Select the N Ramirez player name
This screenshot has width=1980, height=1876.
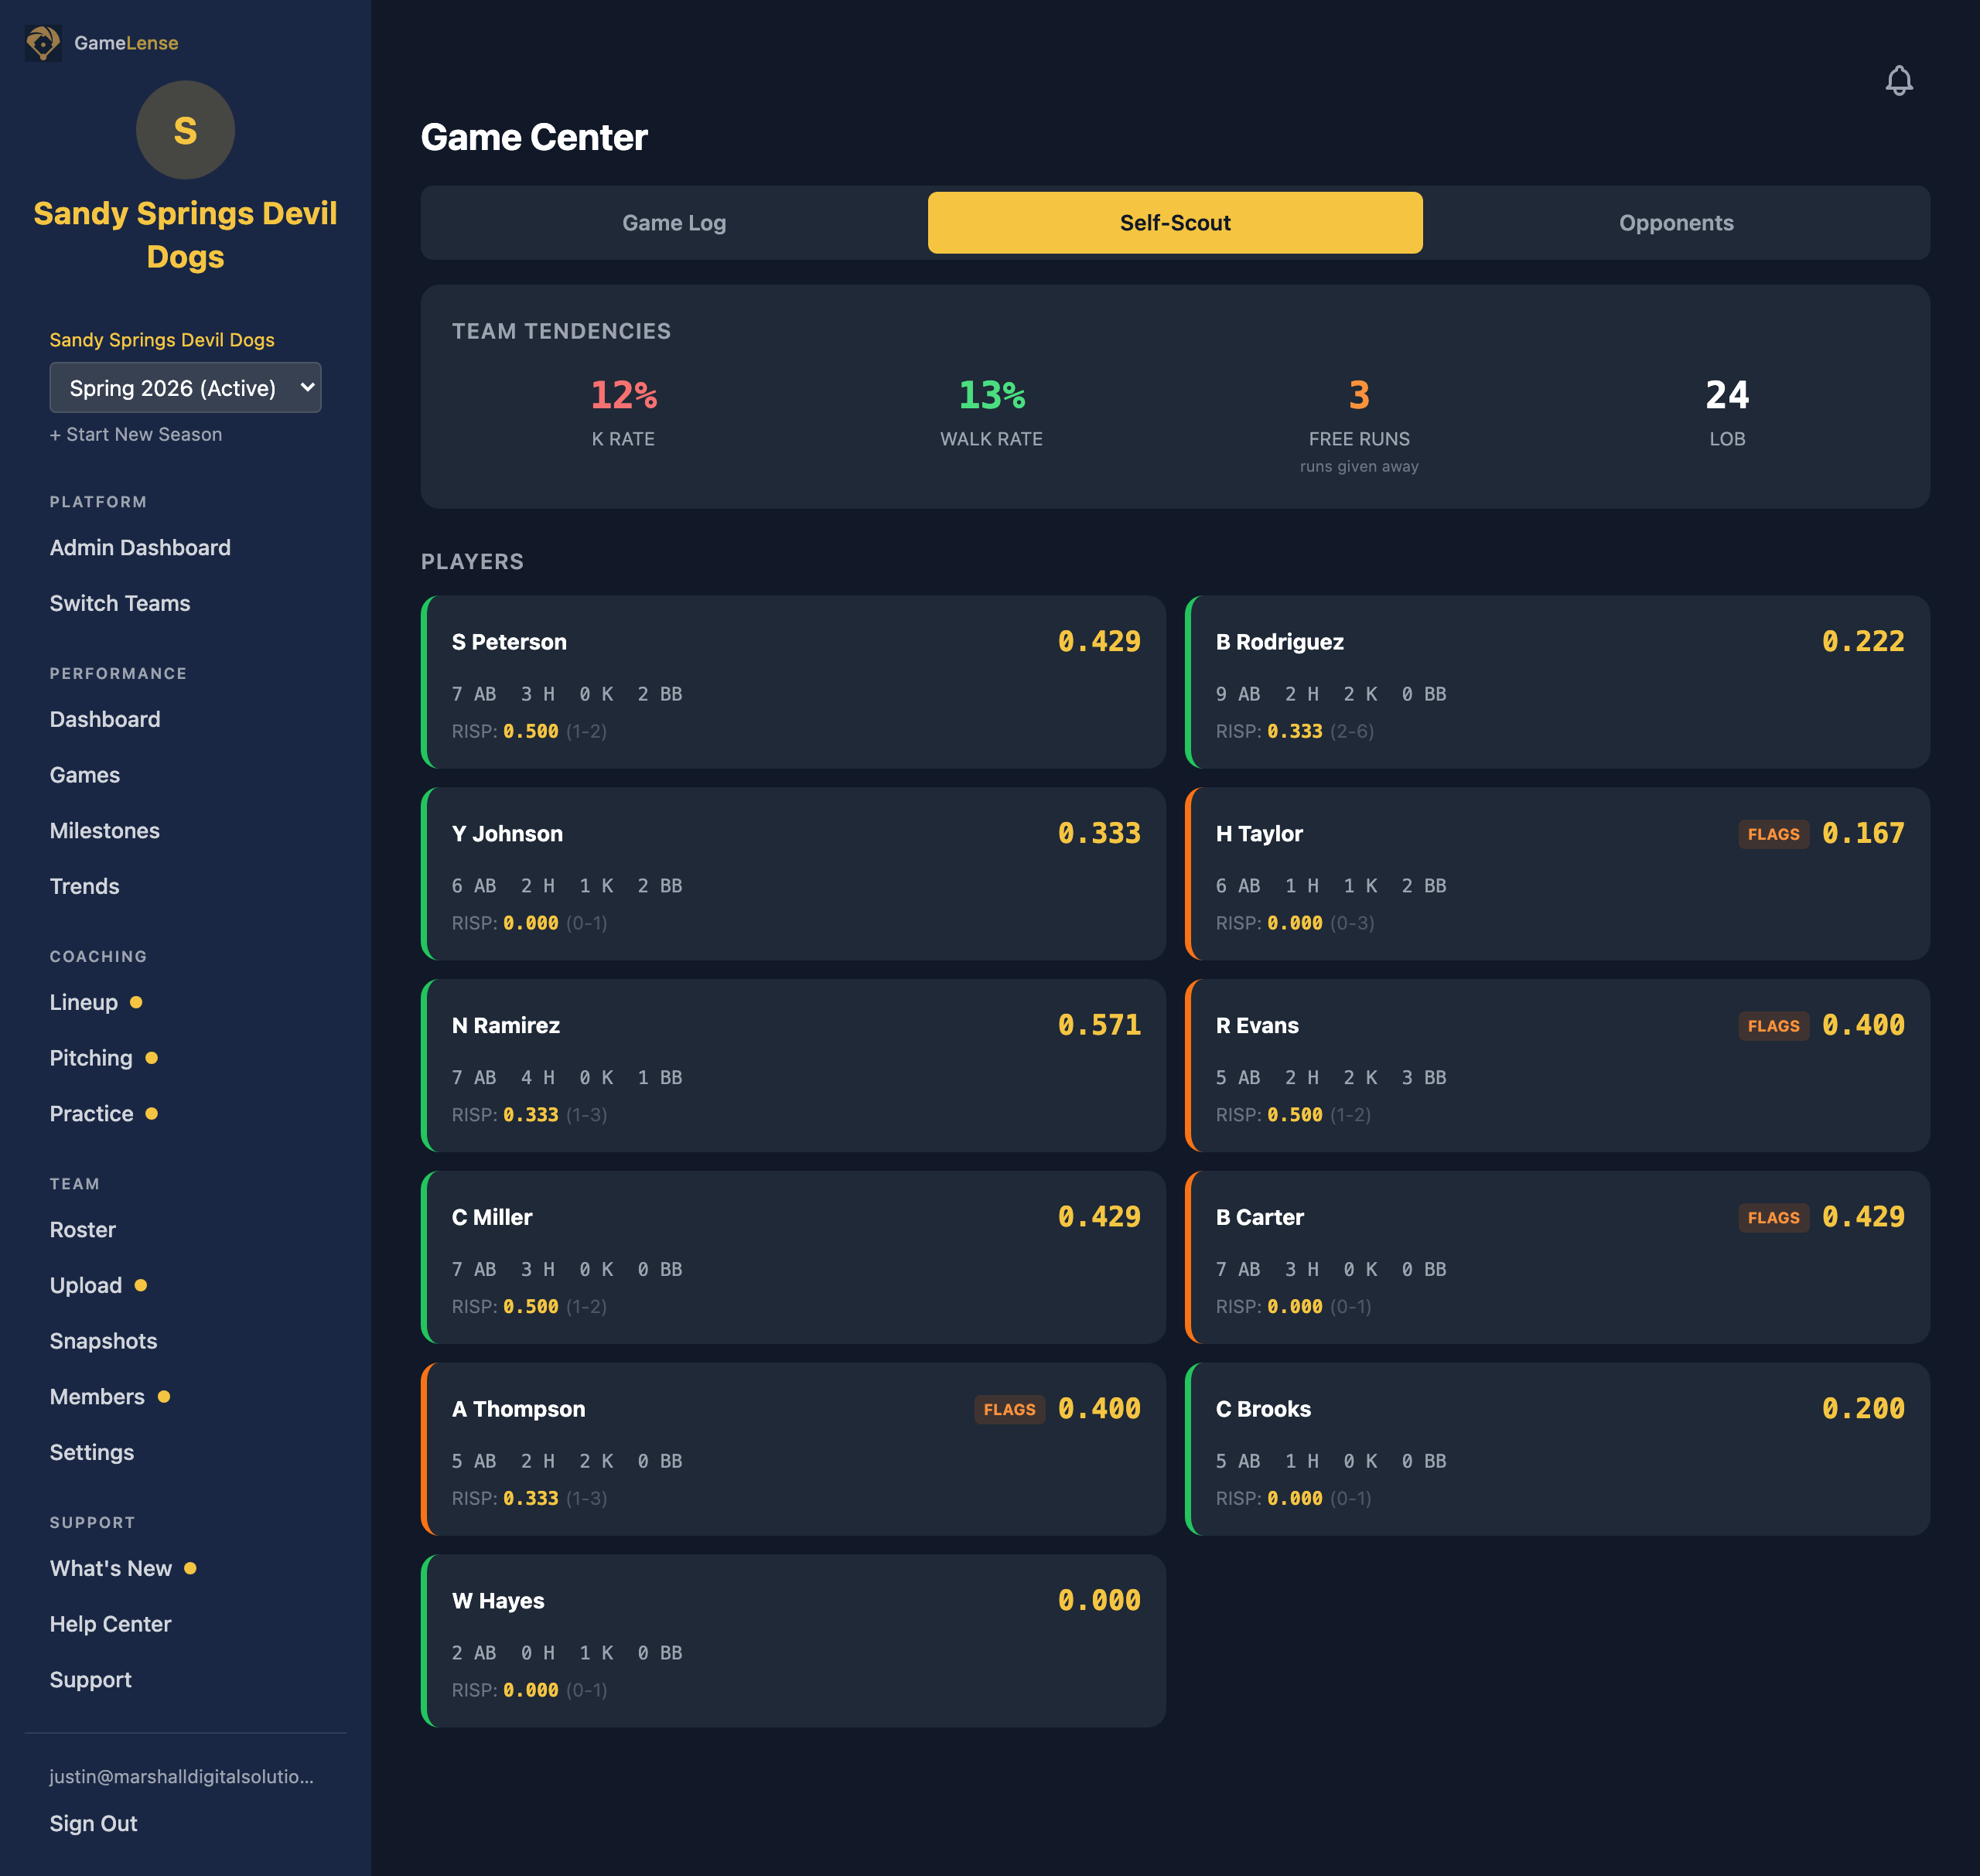pos(506,1026)
